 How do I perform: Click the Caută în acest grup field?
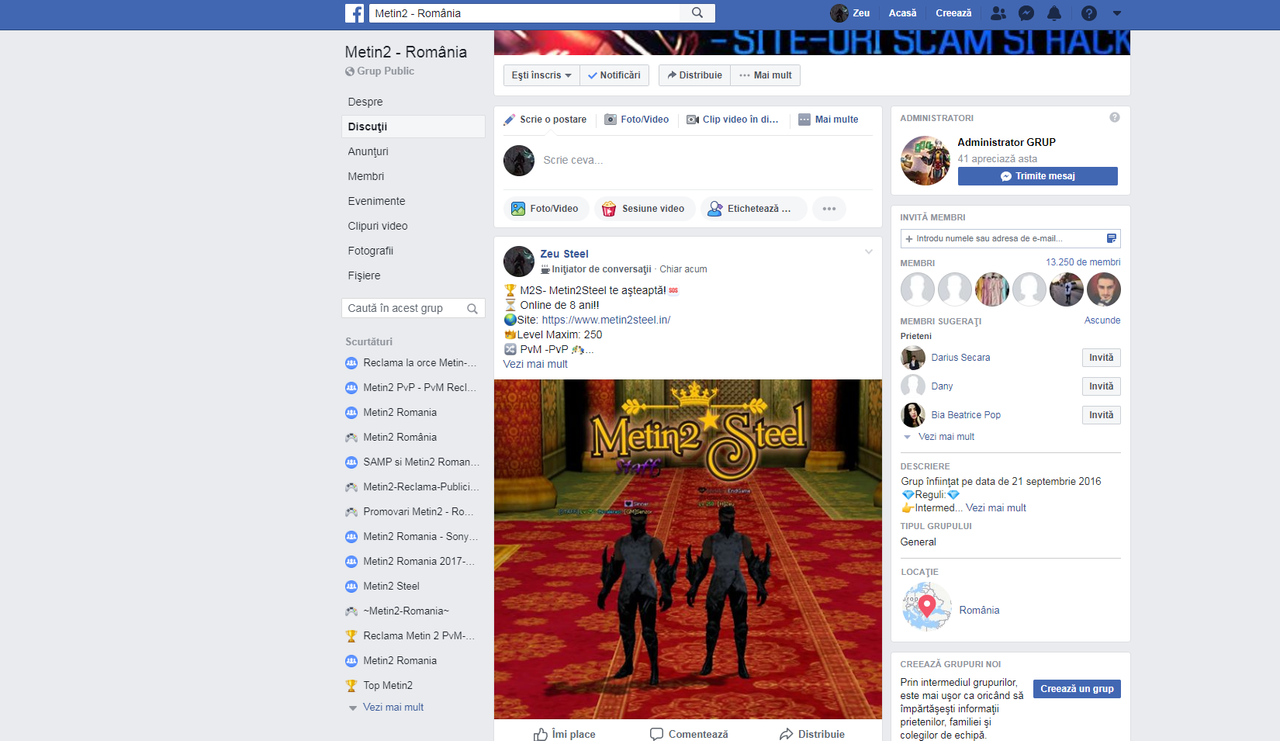(402, 308)
